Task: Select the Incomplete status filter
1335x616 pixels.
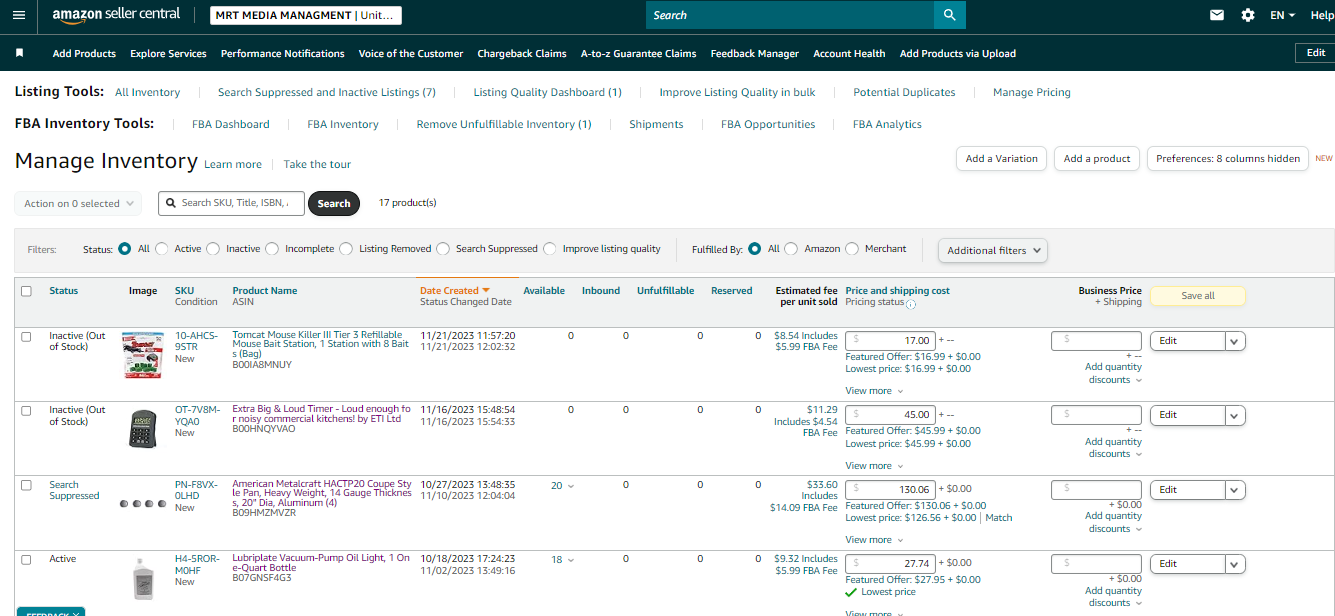Action: (273, 249)
